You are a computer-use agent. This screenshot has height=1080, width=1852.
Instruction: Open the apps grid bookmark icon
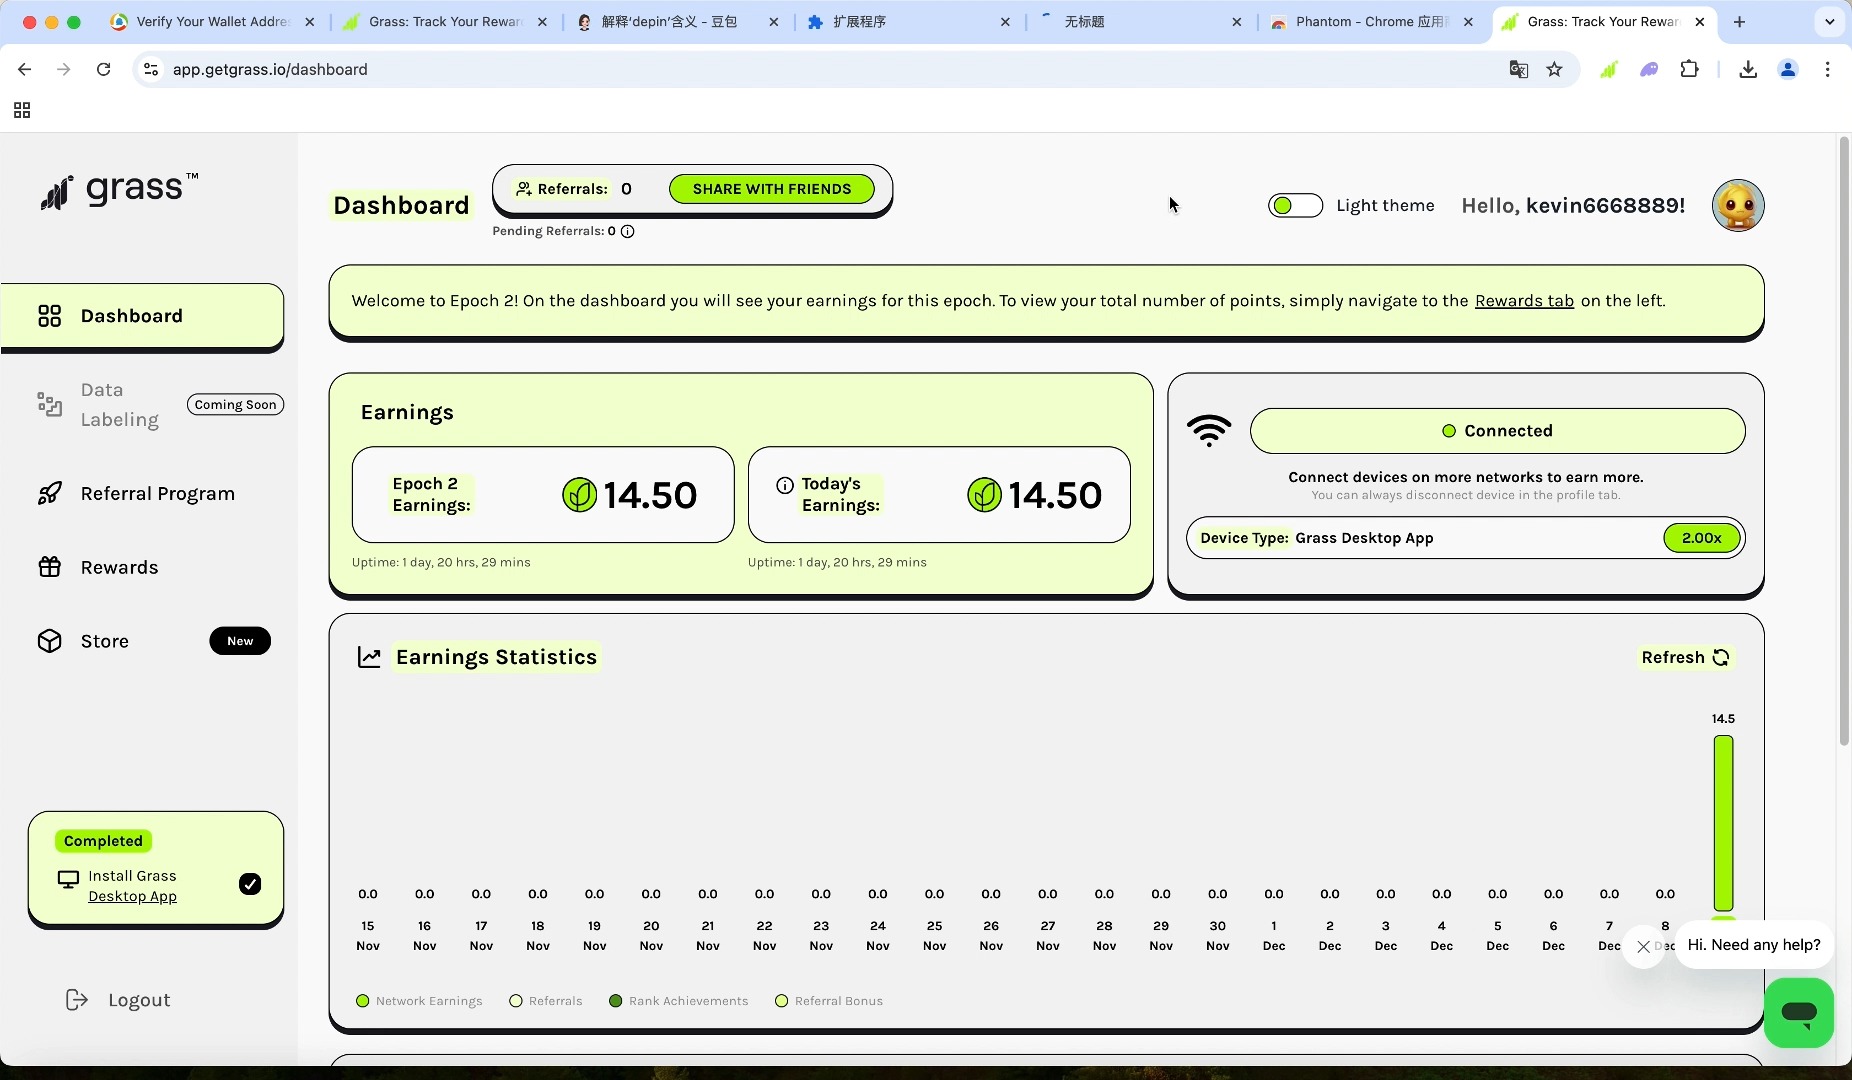click(x=22, y=110)
